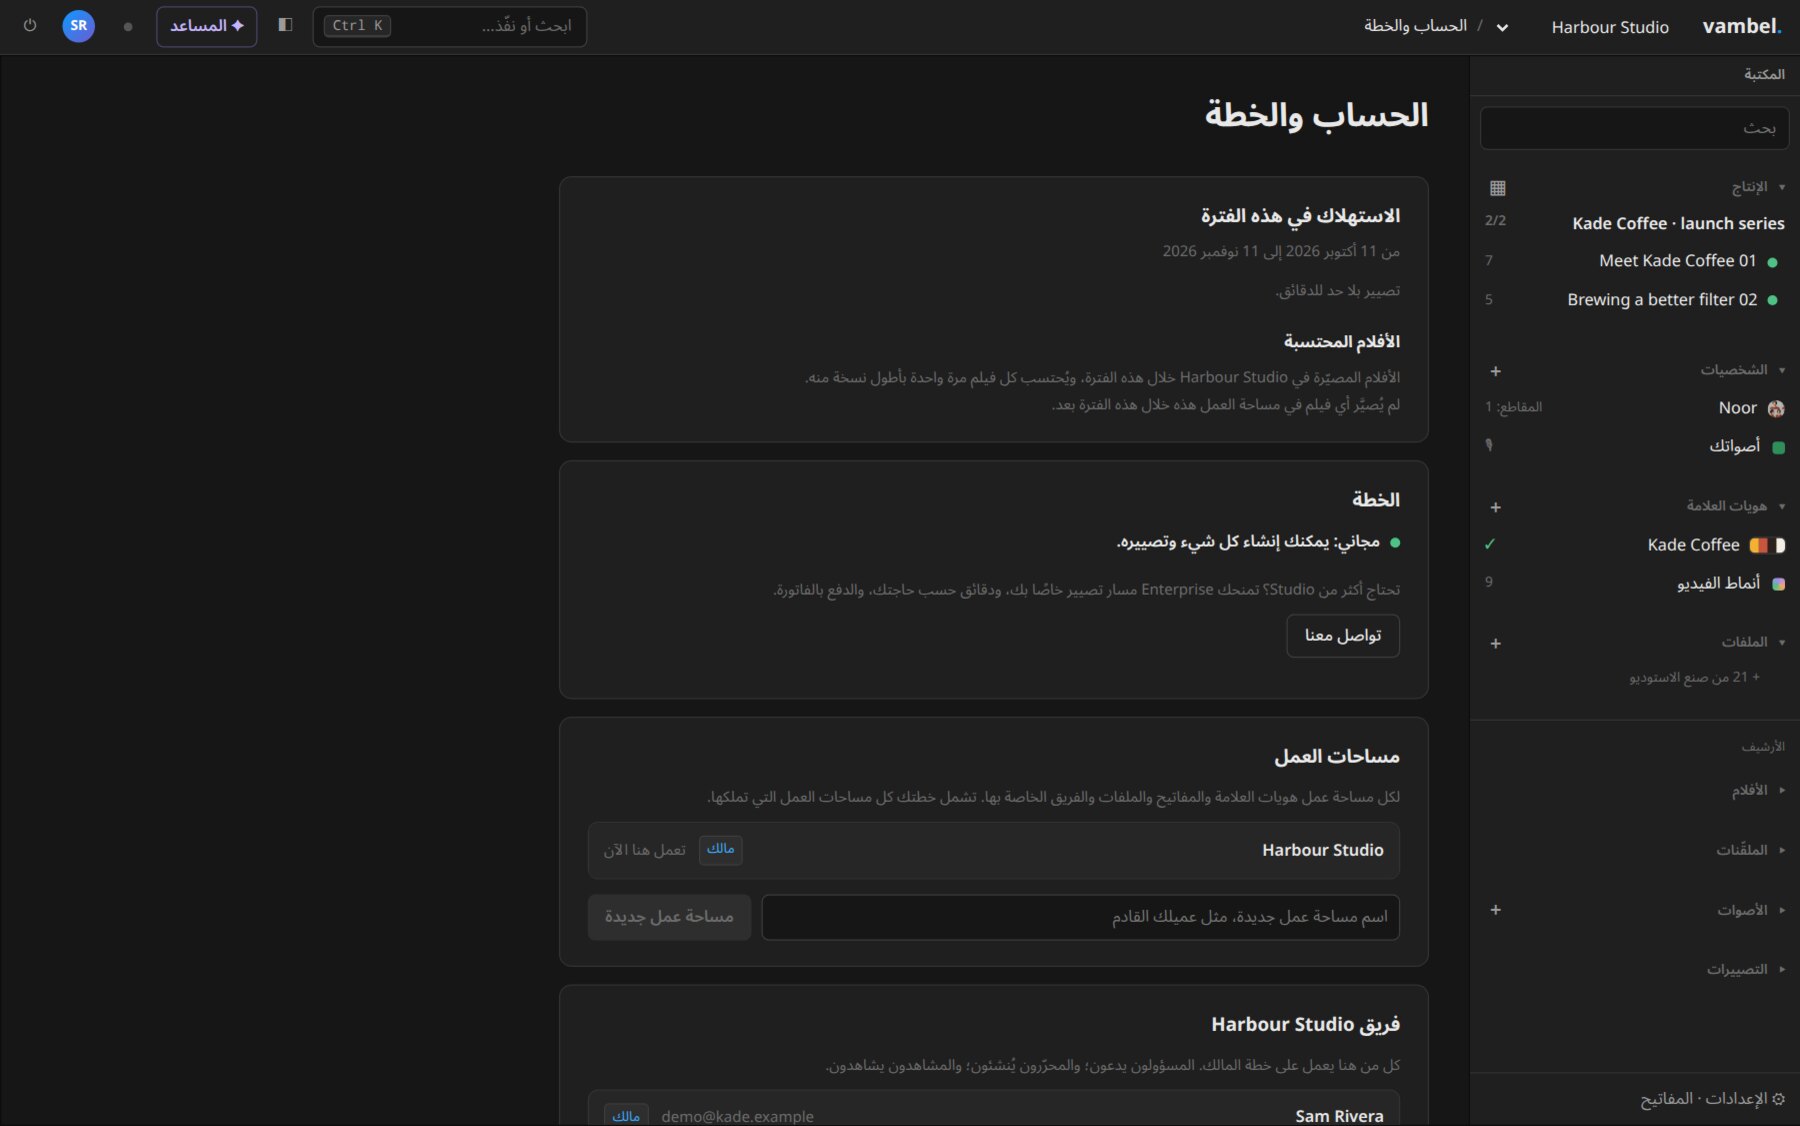This screenshot has height=1126, width=1800.
Task: Click the microphone icon beside أصواتك
Action: pyautogui.click(x=1489, y=446)
